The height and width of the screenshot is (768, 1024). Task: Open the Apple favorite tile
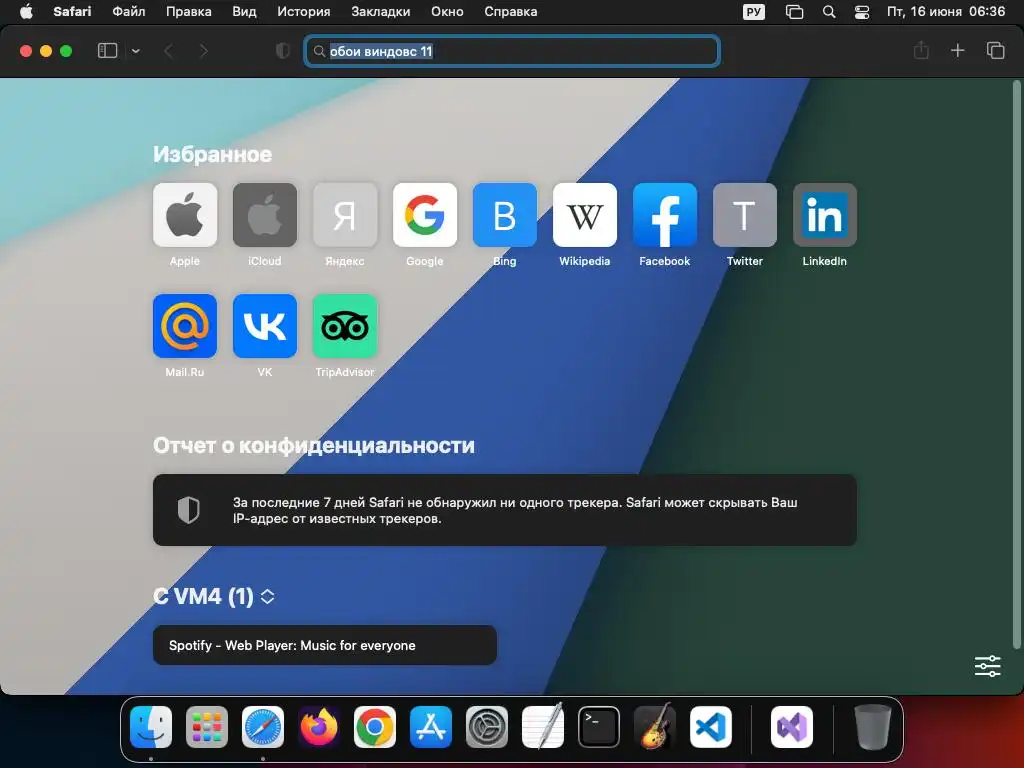point(185,215)
